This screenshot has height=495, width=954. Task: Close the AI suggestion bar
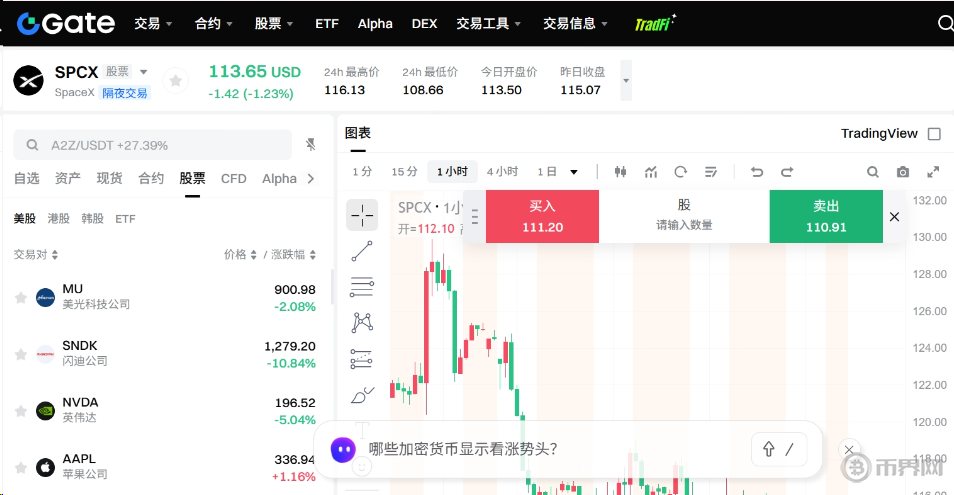[849, 449]
